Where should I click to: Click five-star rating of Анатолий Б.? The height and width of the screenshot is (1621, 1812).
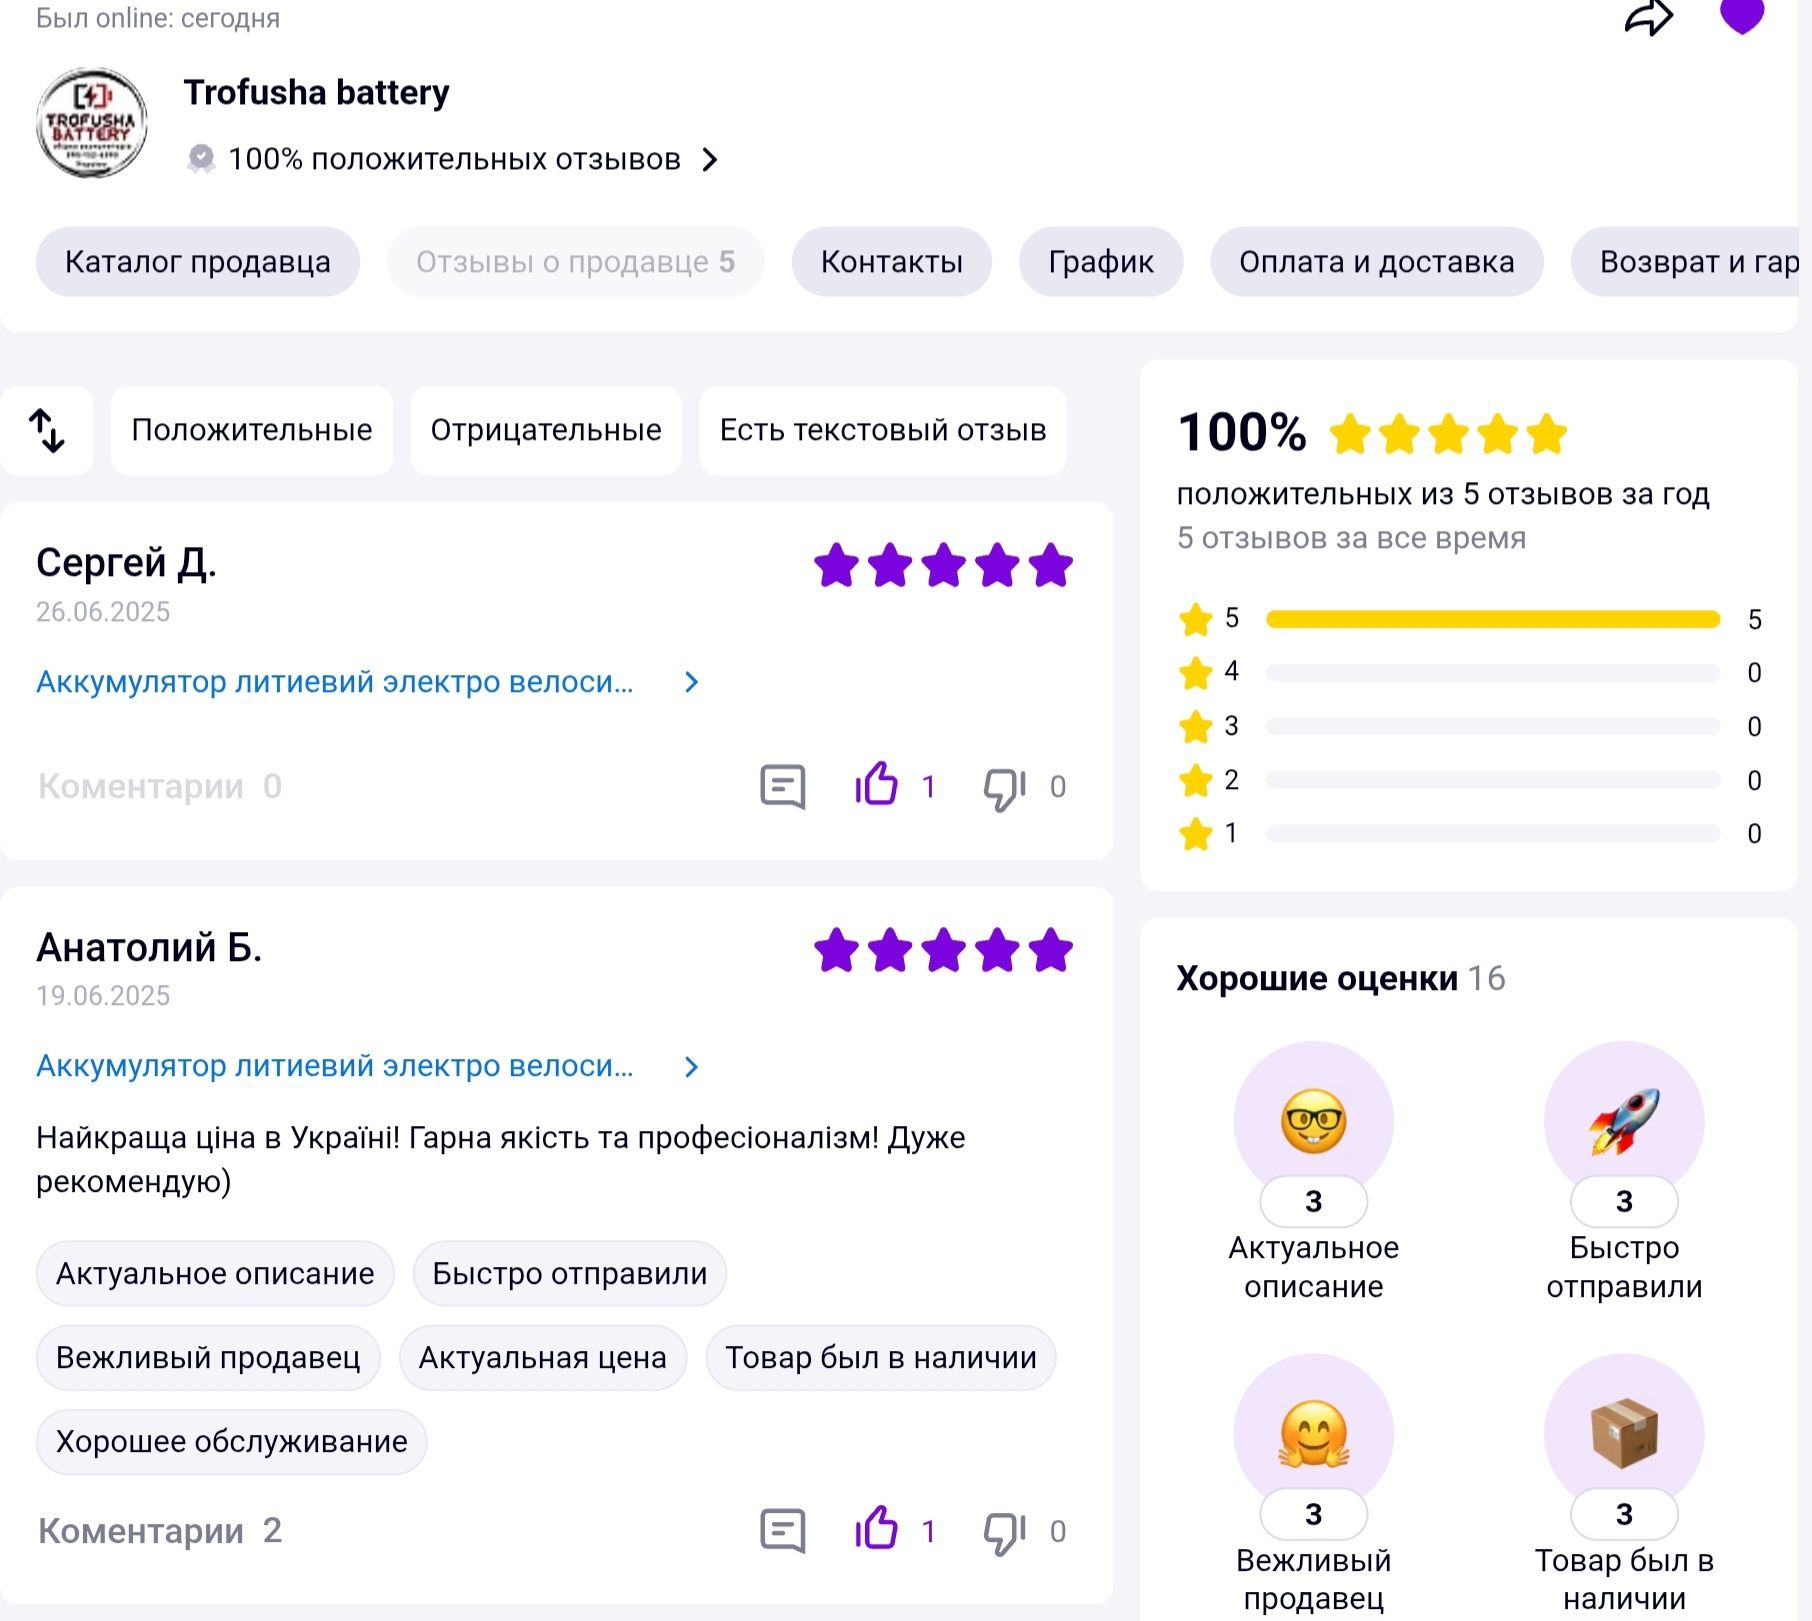[x=943, y=950]
